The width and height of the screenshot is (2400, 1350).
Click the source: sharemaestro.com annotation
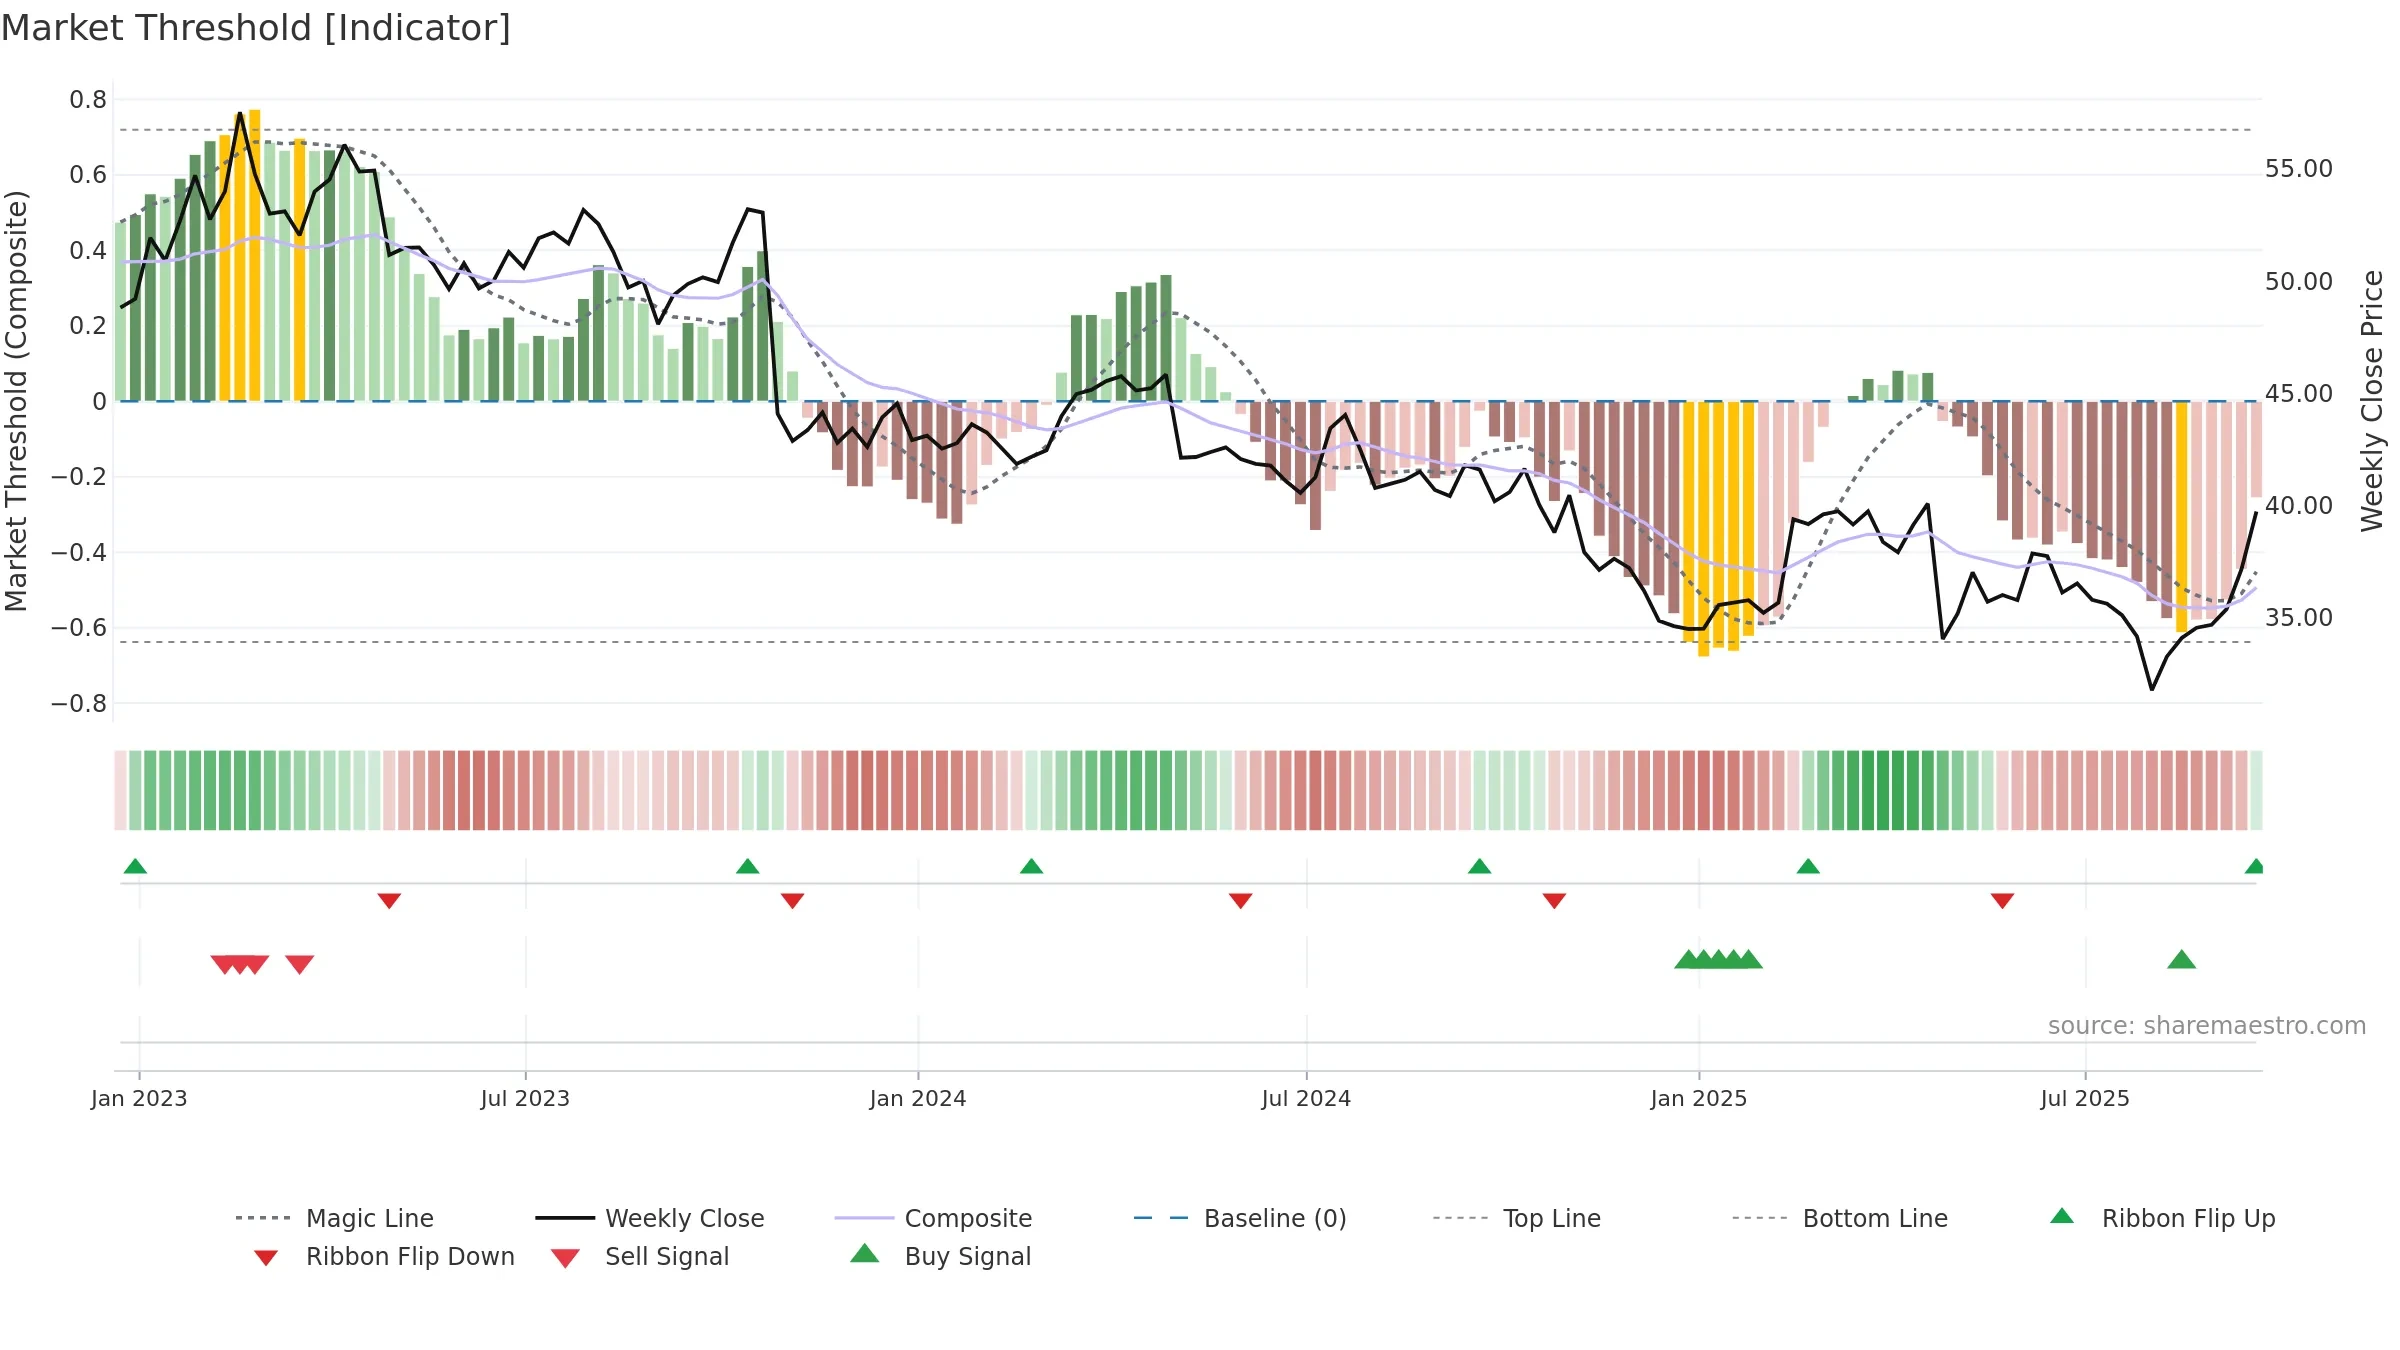point(2207,1026)
